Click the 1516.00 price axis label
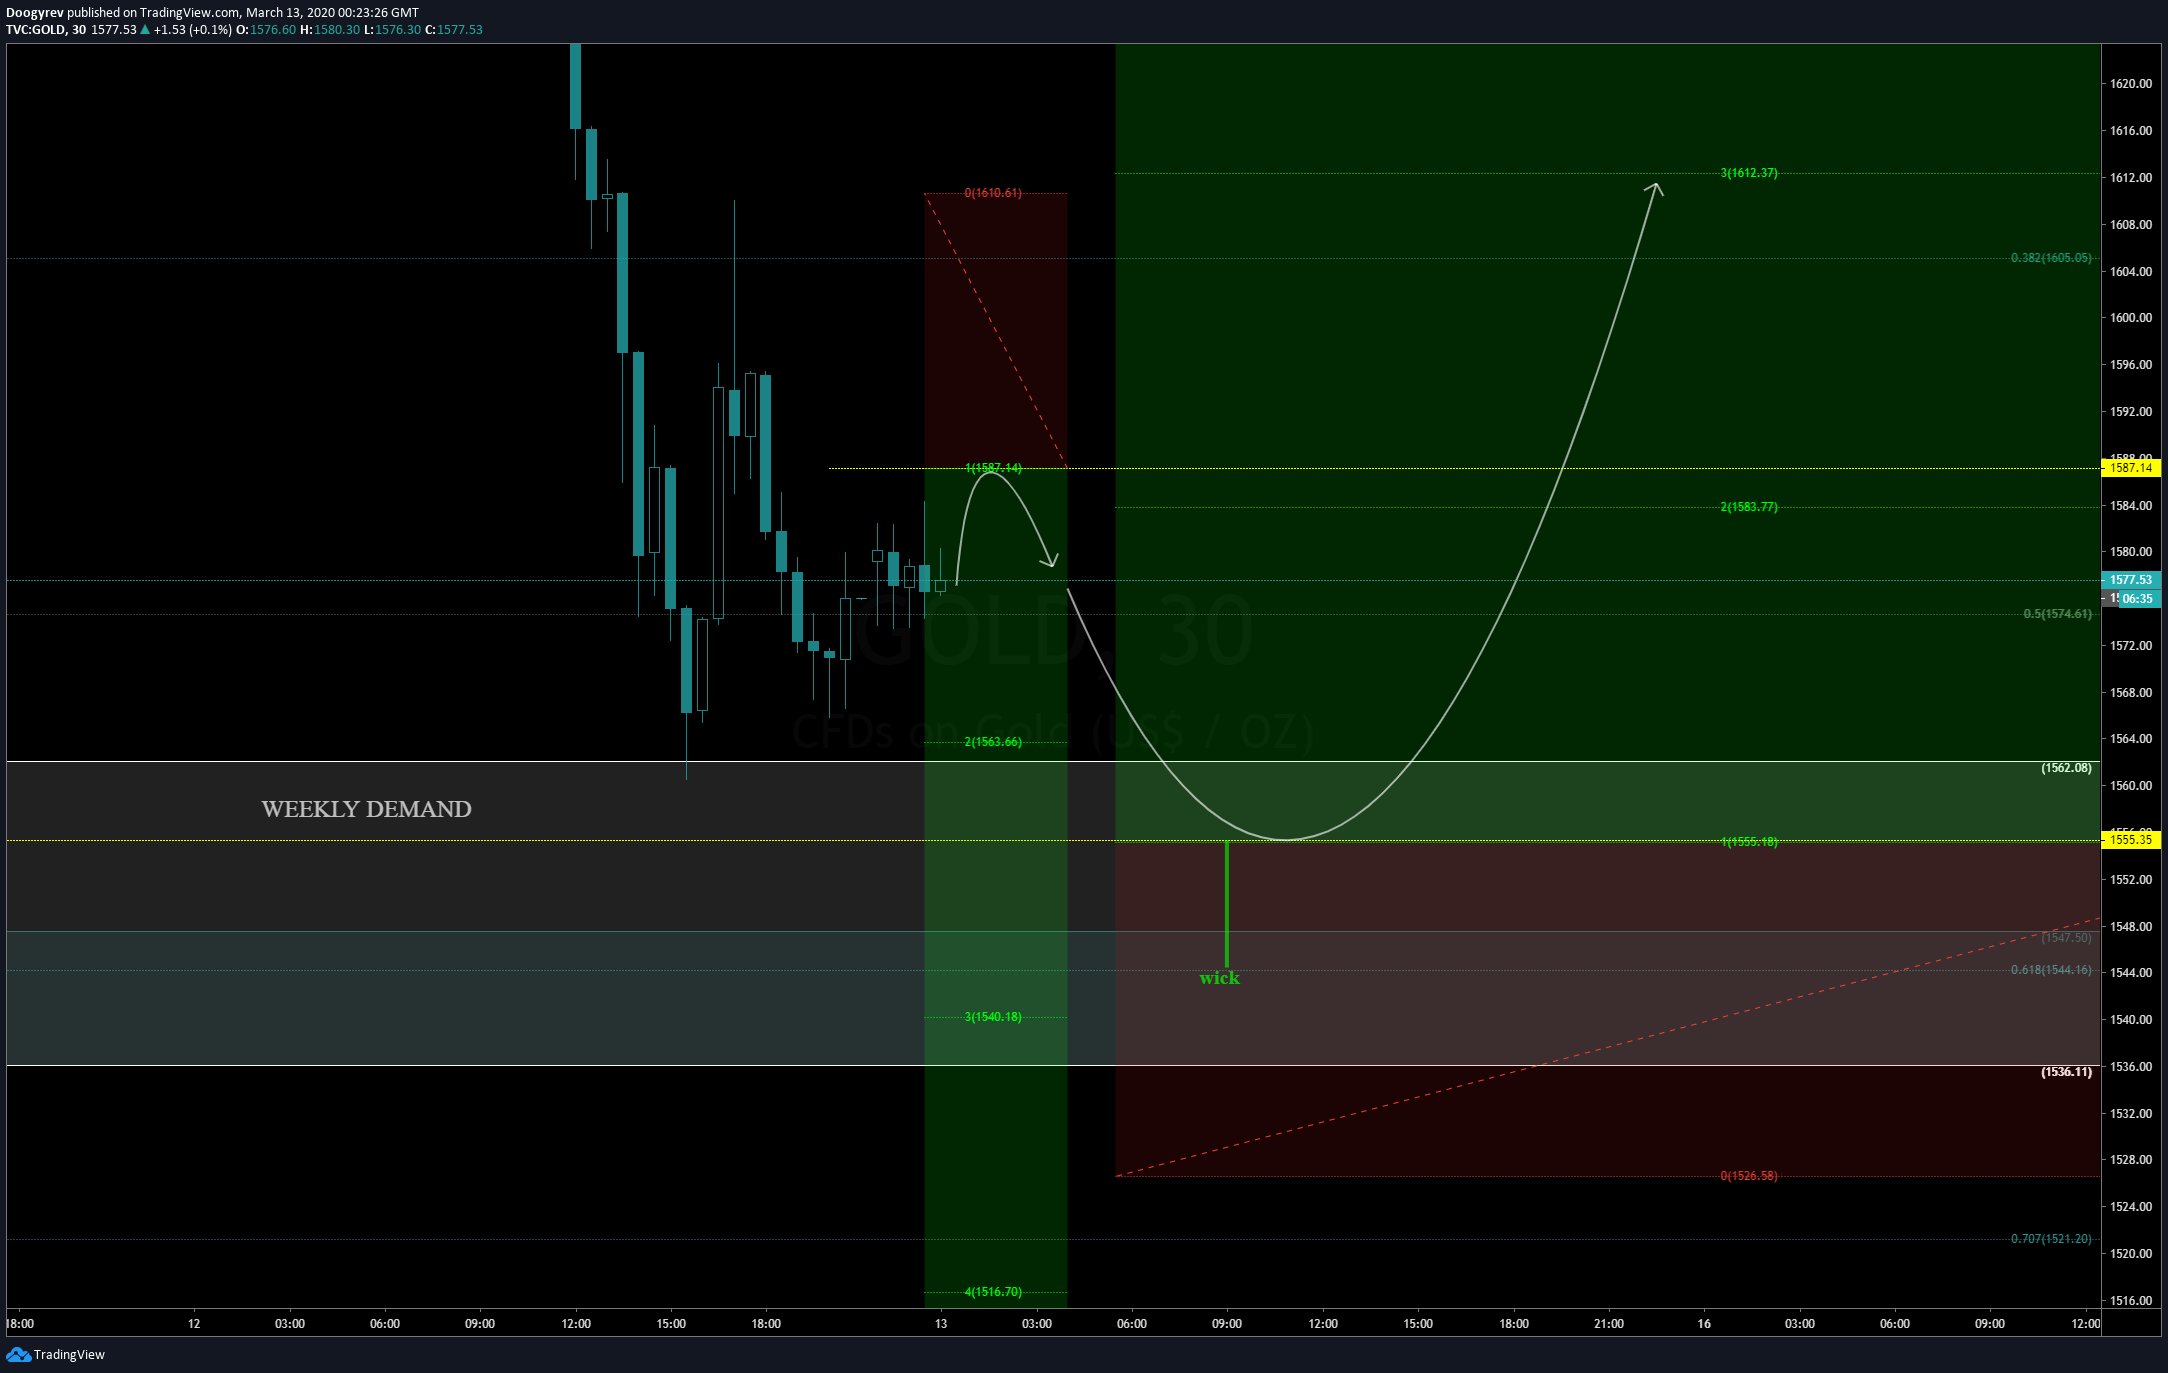The image size is (2168, 1373). pyautogui.click(x=2131, y=1301)
